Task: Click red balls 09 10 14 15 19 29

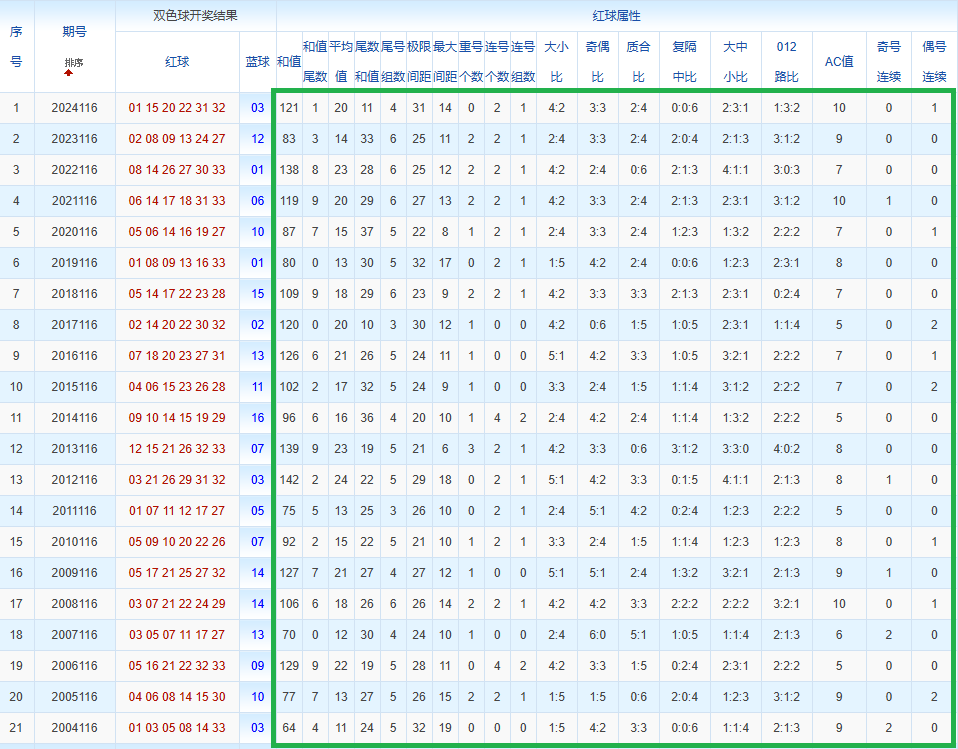Action: (x=177, y=418)
